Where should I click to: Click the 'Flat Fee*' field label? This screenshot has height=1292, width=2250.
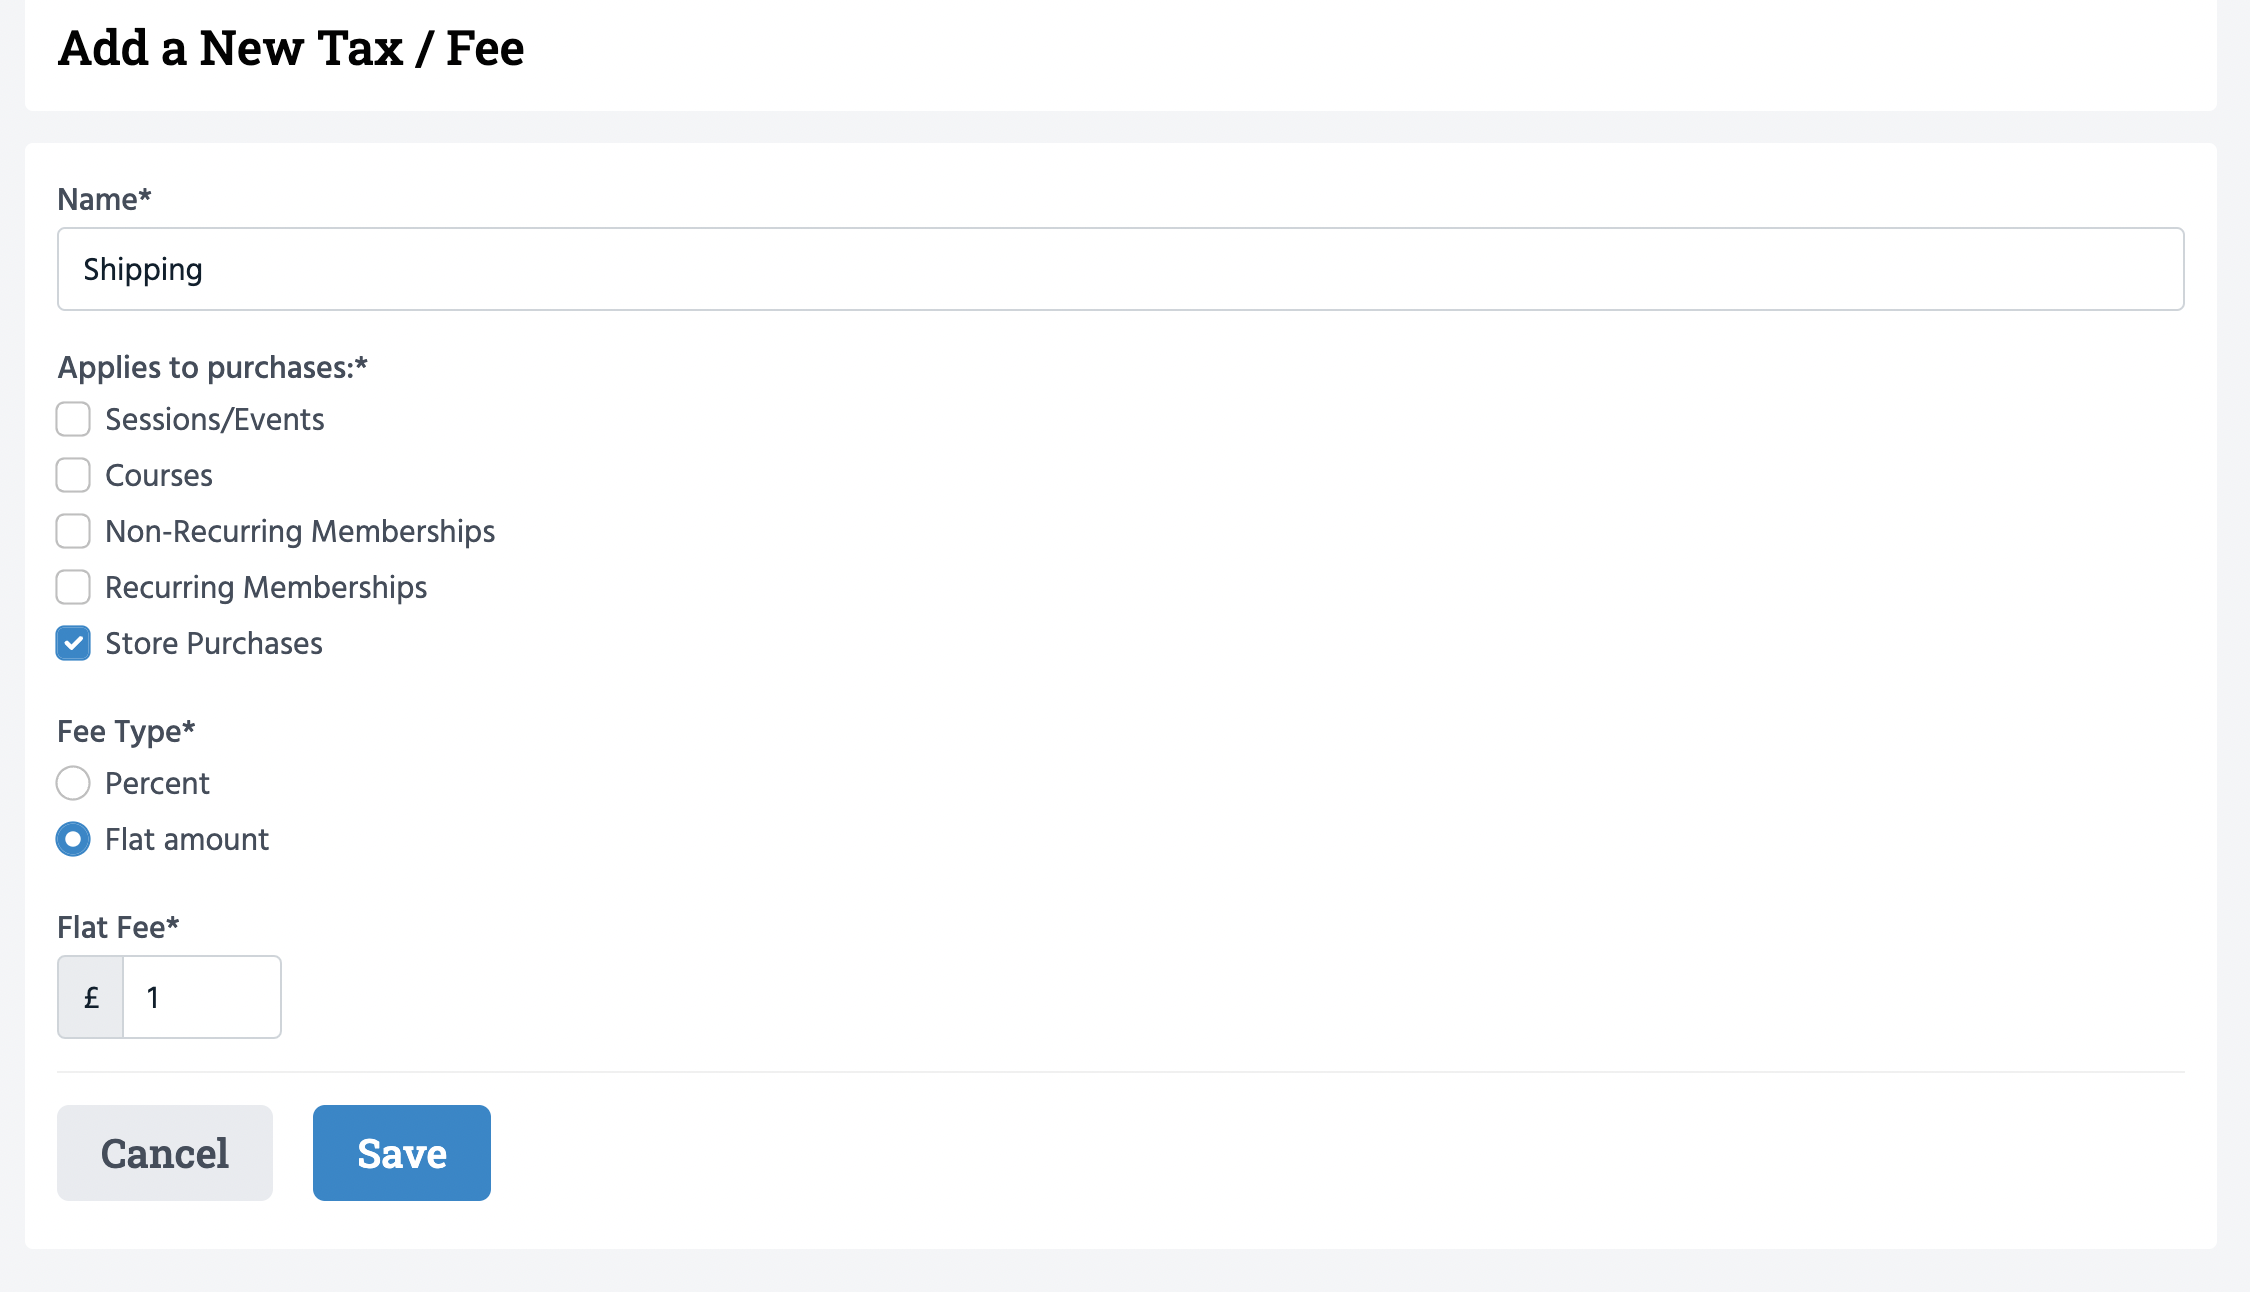(118, 928)
